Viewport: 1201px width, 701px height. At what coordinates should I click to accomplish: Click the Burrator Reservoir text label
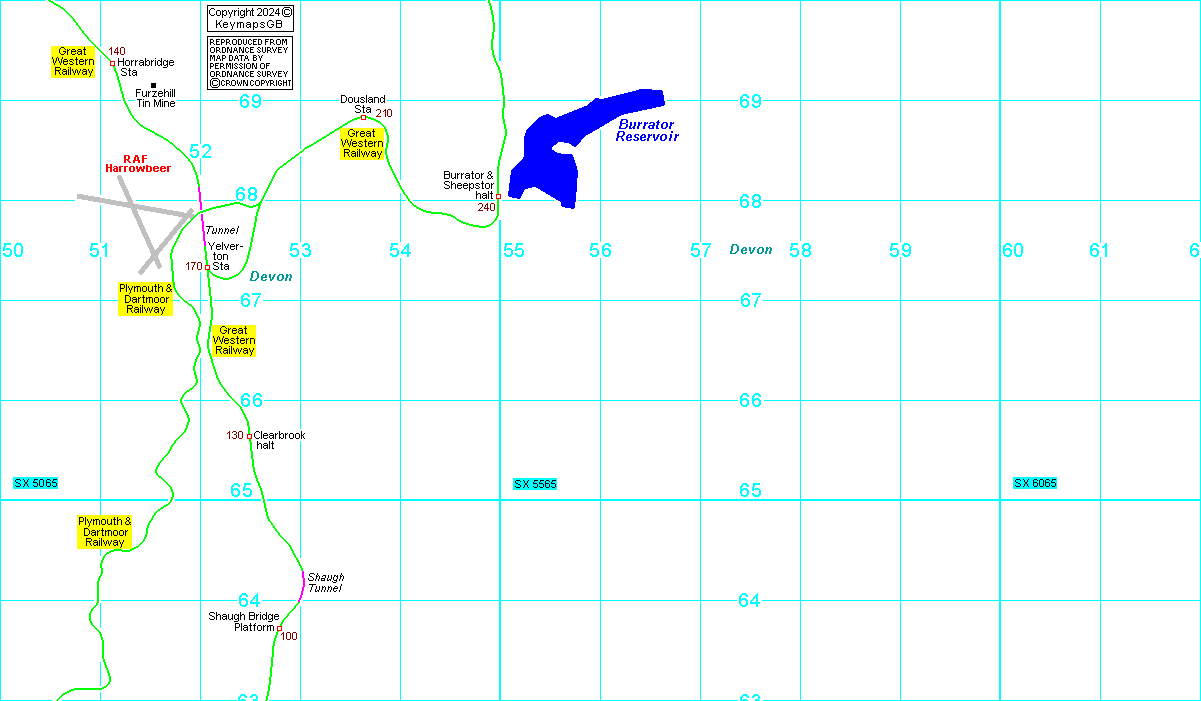coord(647,130)
